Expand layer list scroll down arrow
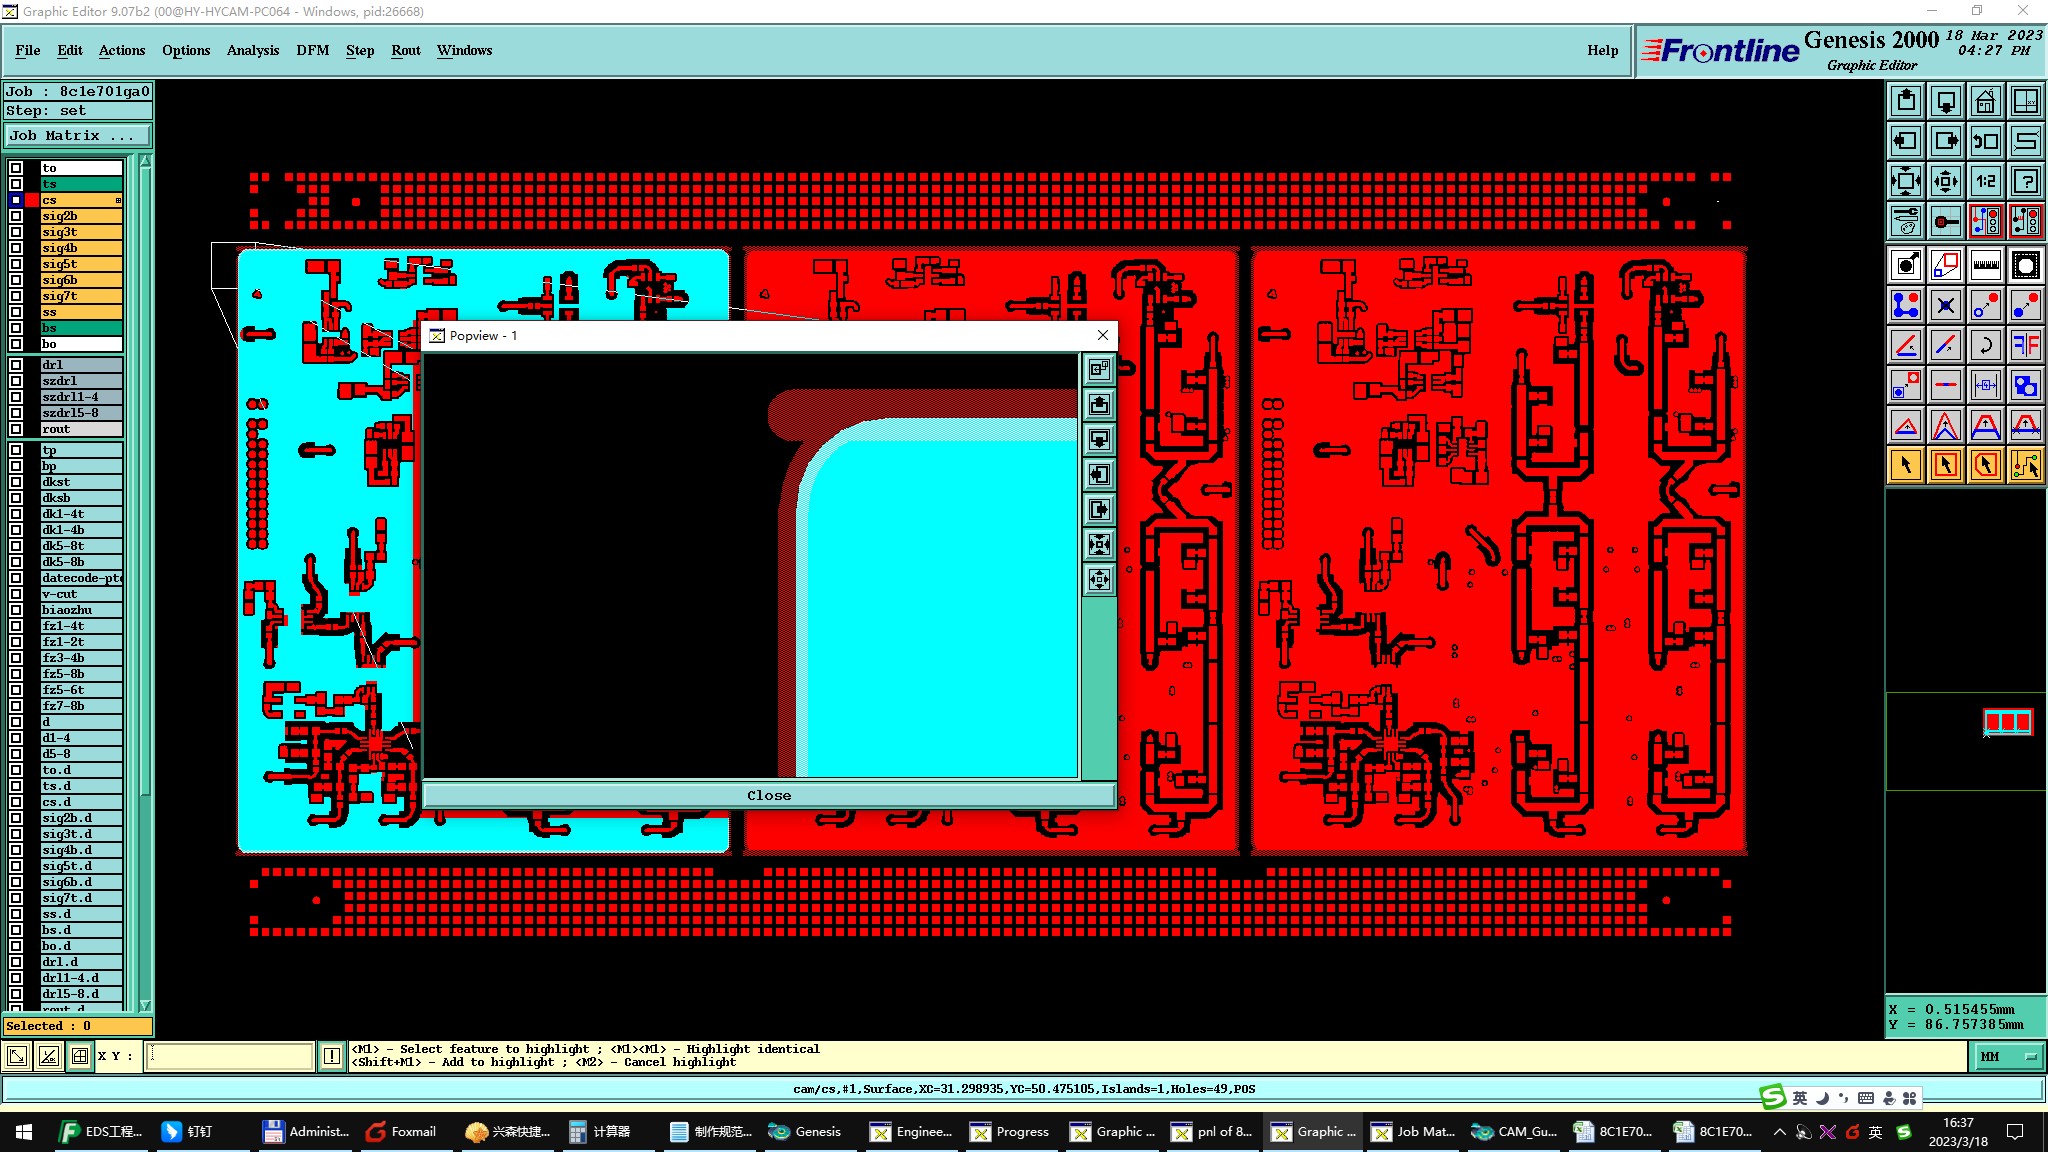 [x=145, y=1005]
